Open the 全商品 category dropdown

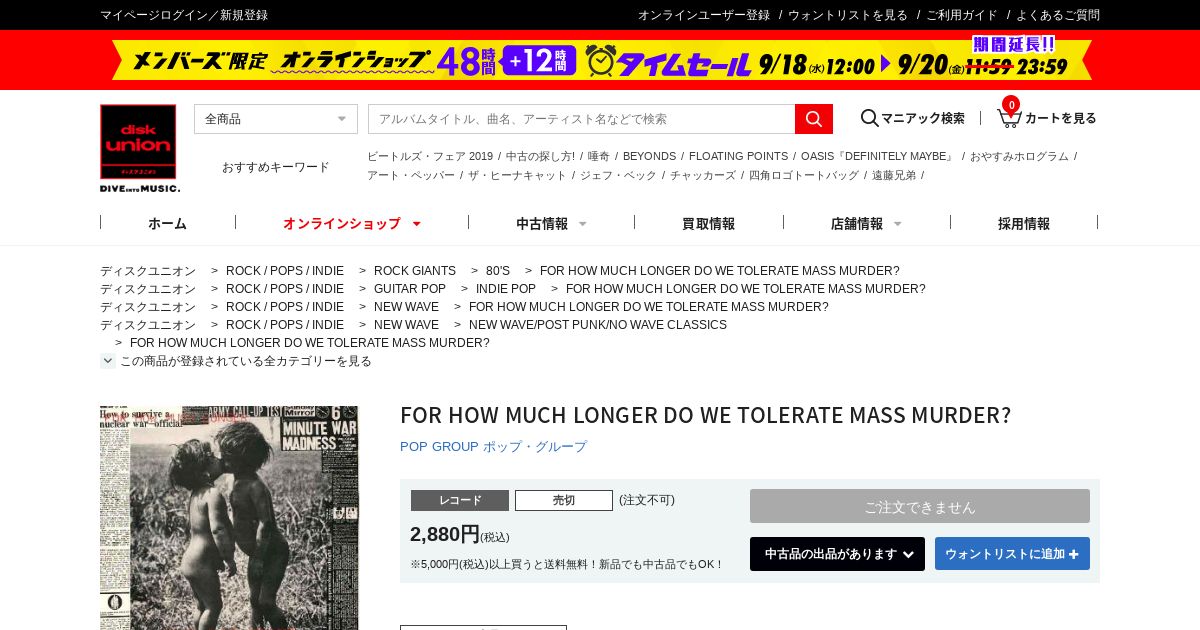click(276, 119)
